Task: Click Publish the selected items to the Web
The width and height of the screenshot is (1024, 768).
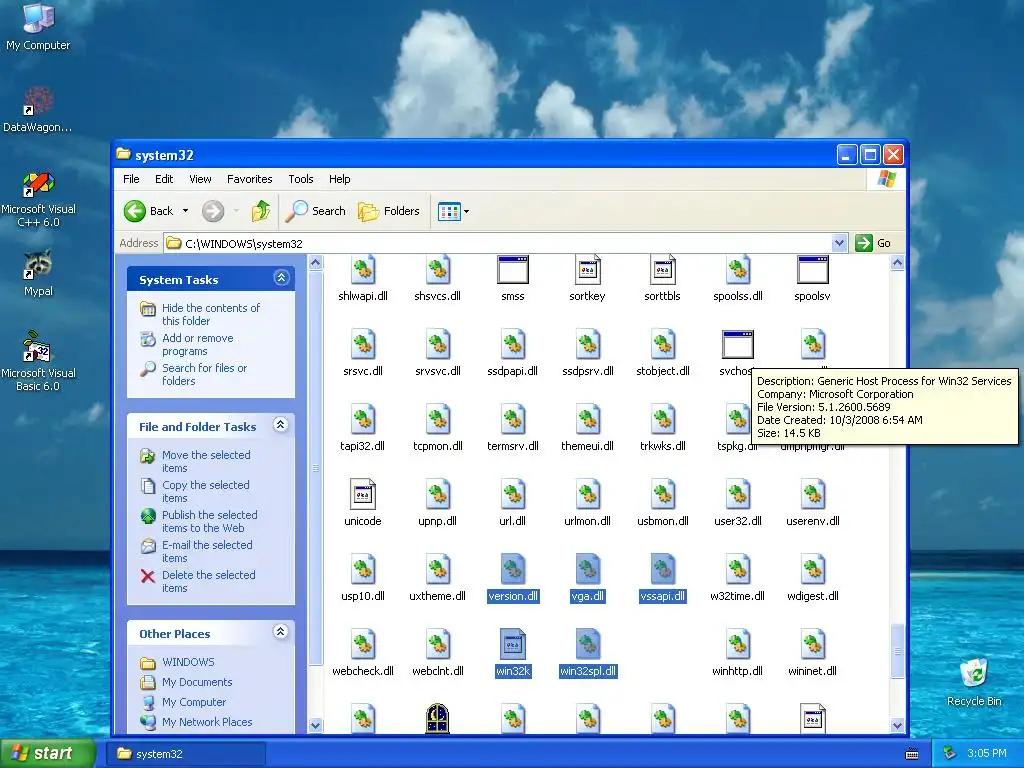Action: click(210, 521)
